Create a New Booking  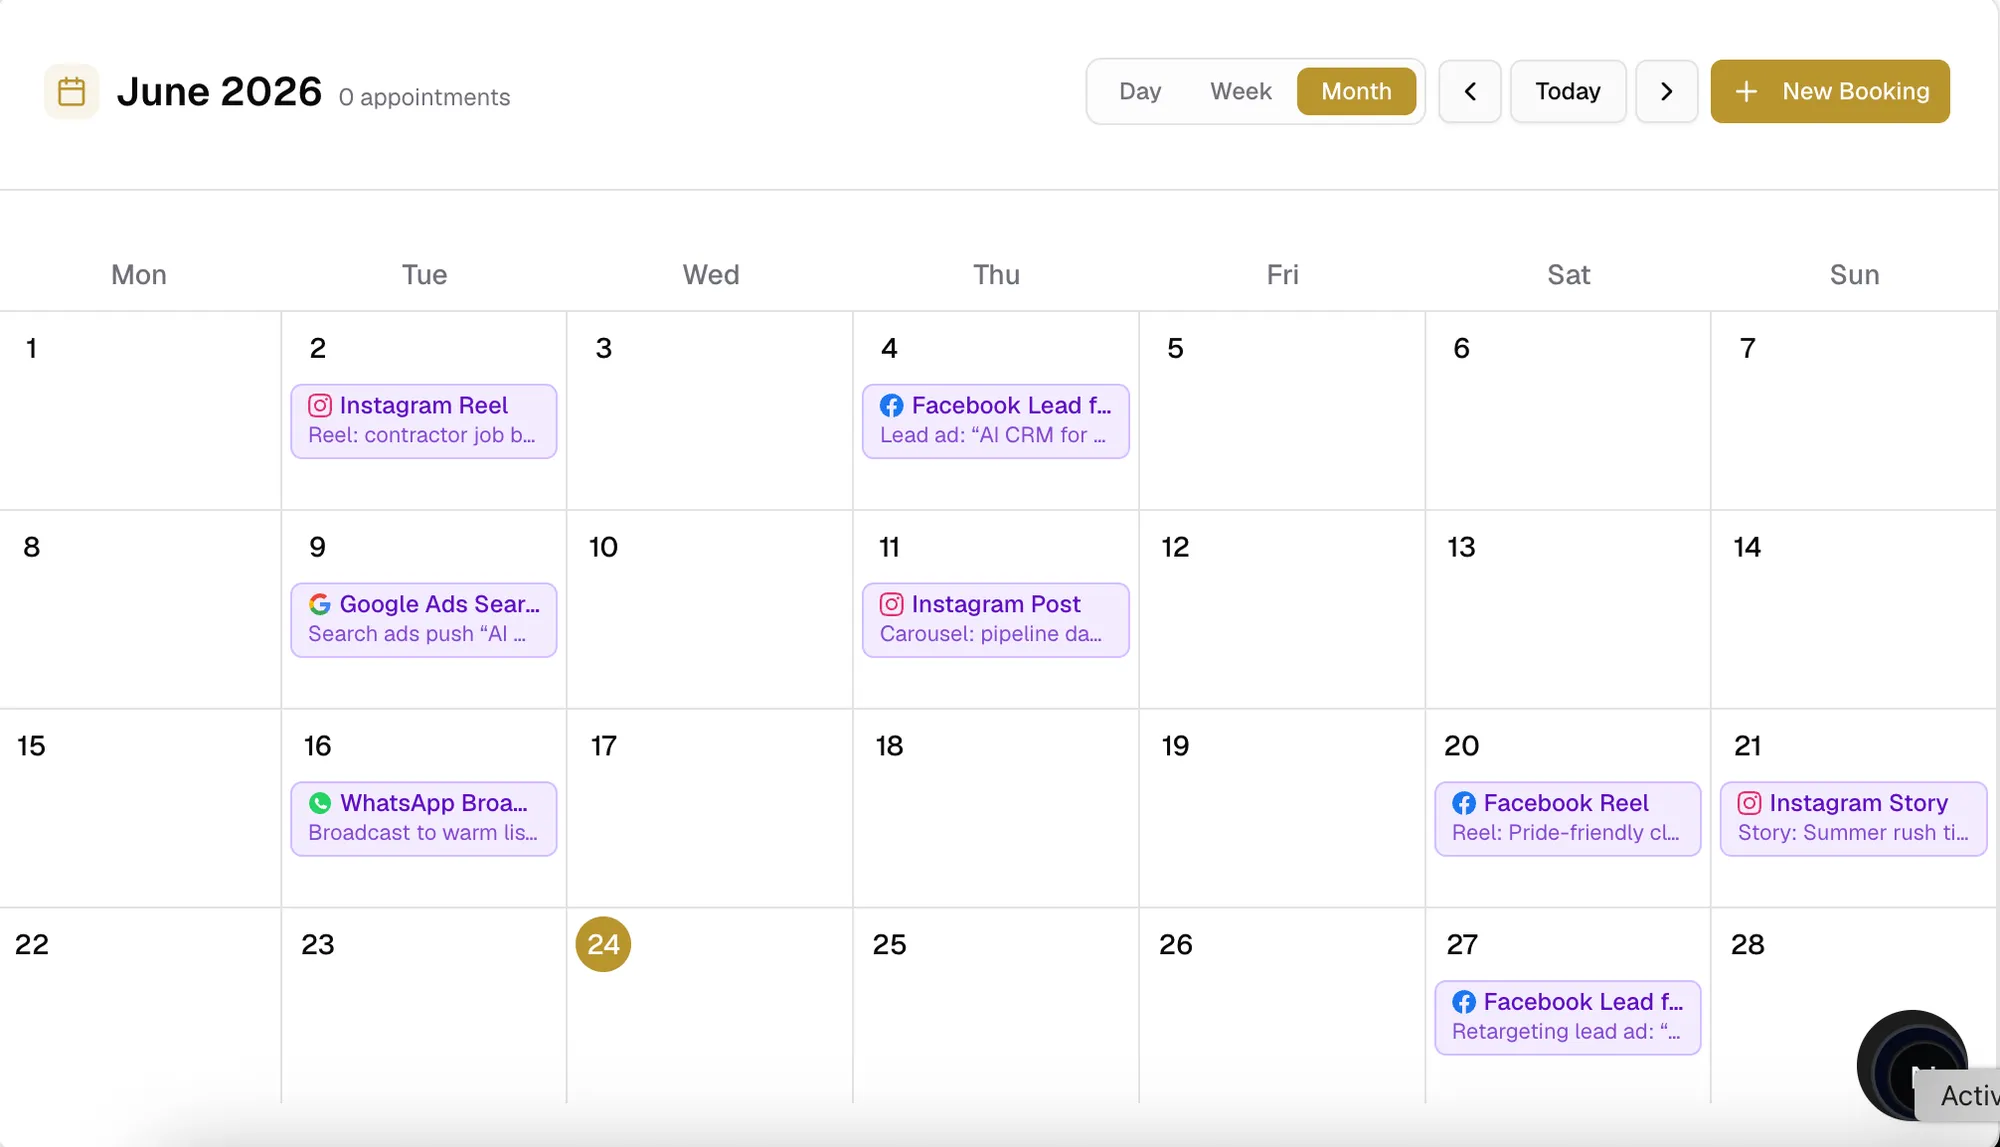click(1830, 91)
